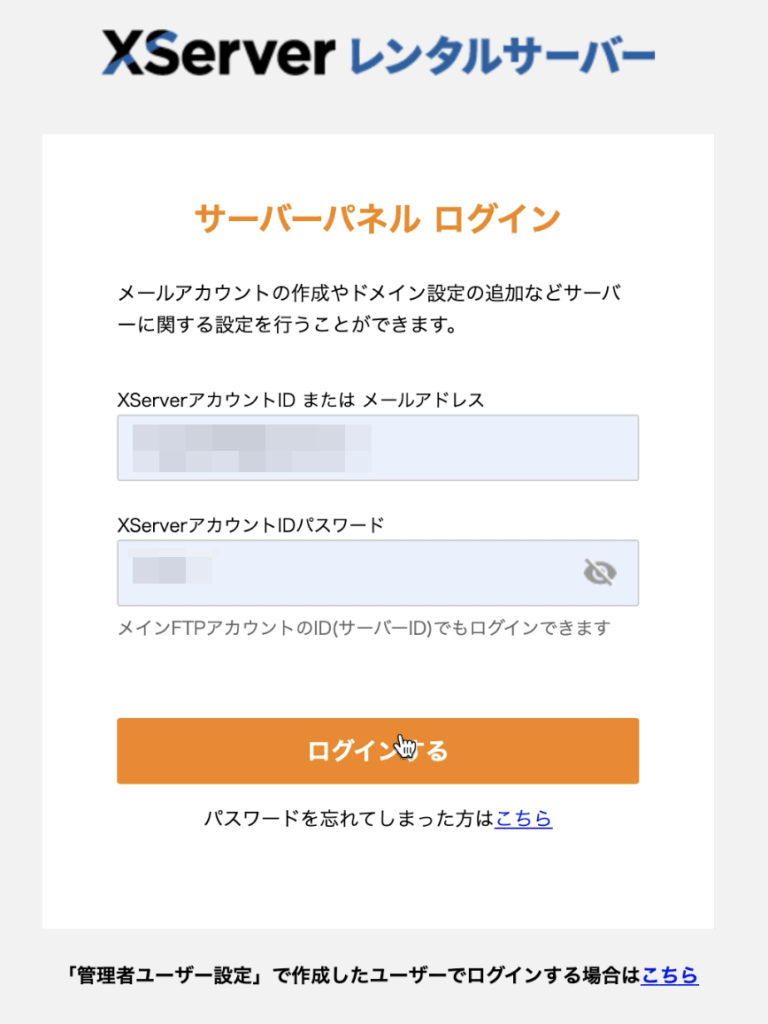Viewport: 768px width, 1024px height.
Task: Click the masked value in the password field
Action: (172, 570)
